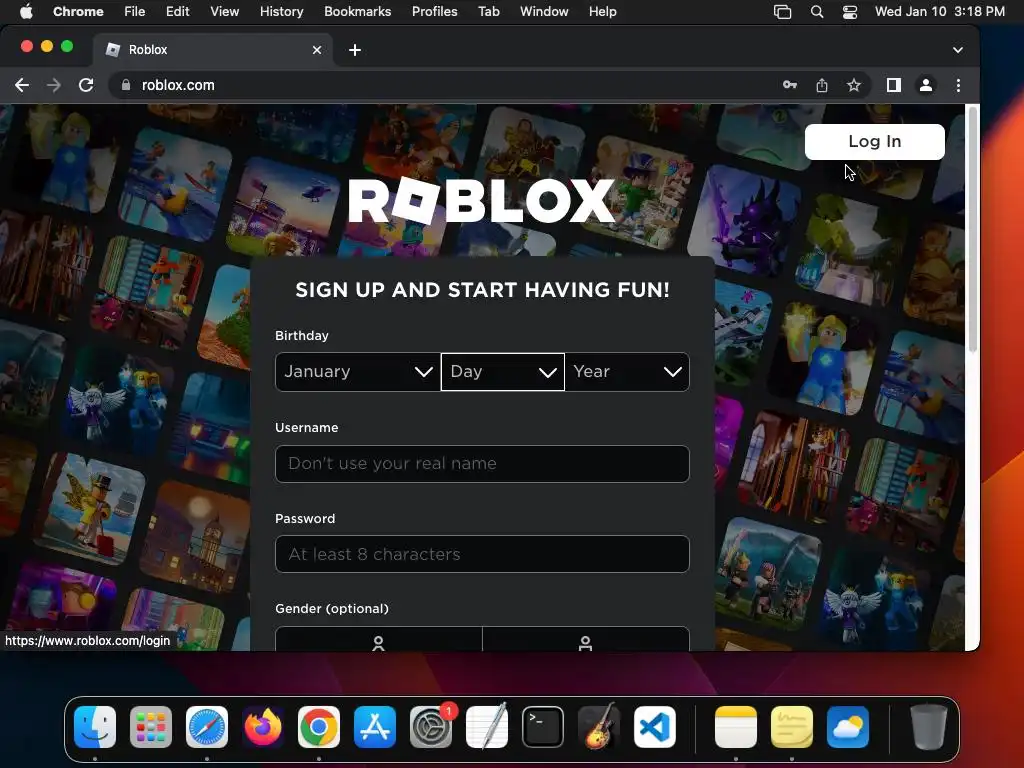Open the Chrome three-dot menu
The width and height of the screenshot is (1024, 768).
(x=958, y=85)
